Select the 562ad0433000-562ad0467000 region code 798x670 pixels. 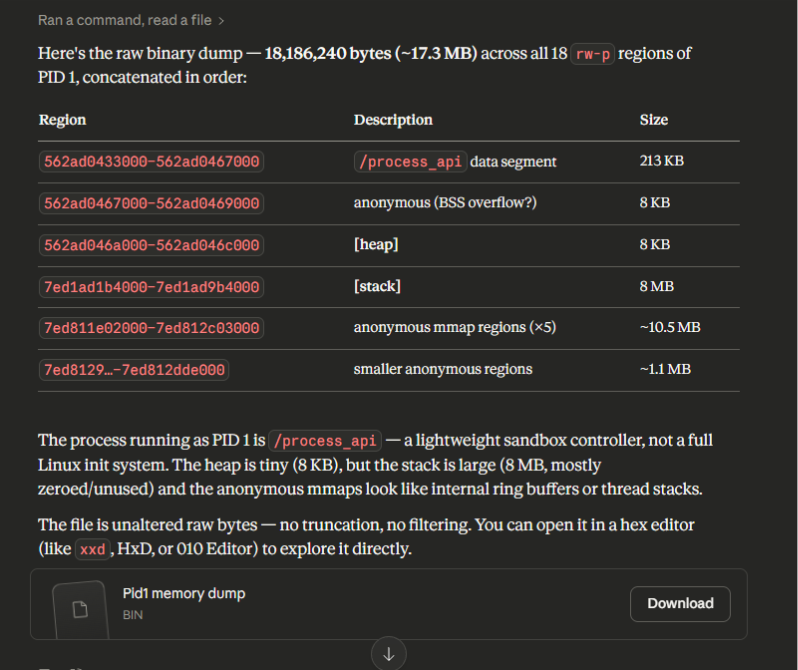(x=151, y=161)
